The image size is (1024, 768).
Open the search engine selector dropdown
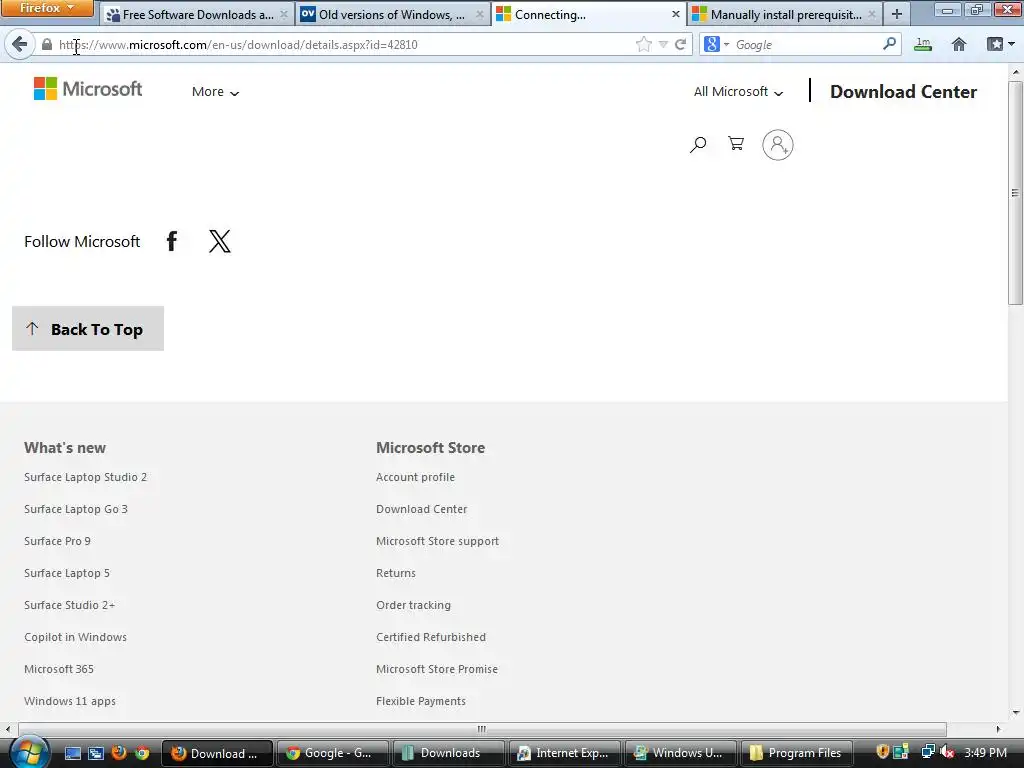[x=716, y=44]
